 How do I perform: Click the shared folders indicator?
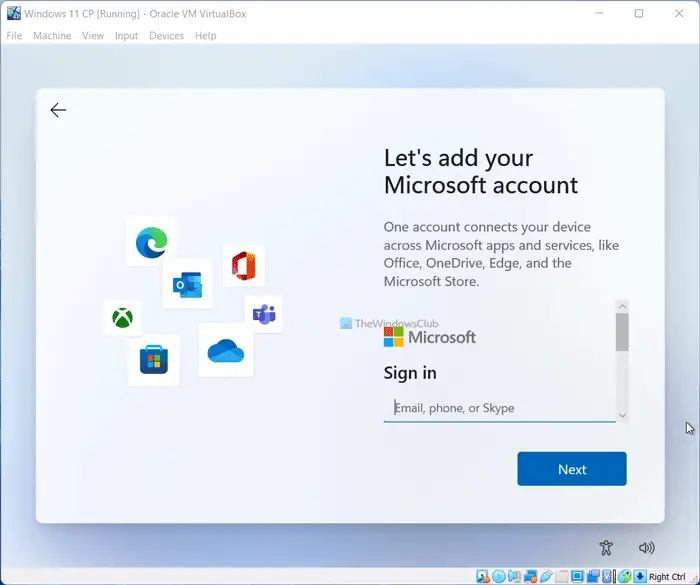(562, 577)
